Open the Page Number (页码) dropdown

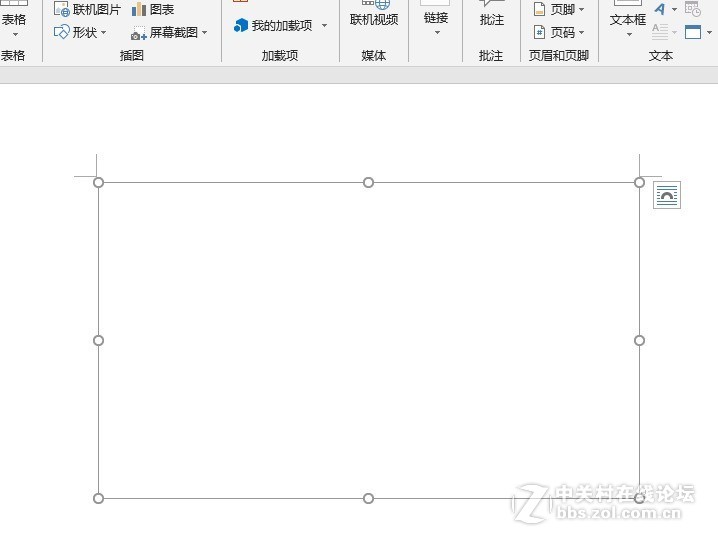(x=559, y=32)
